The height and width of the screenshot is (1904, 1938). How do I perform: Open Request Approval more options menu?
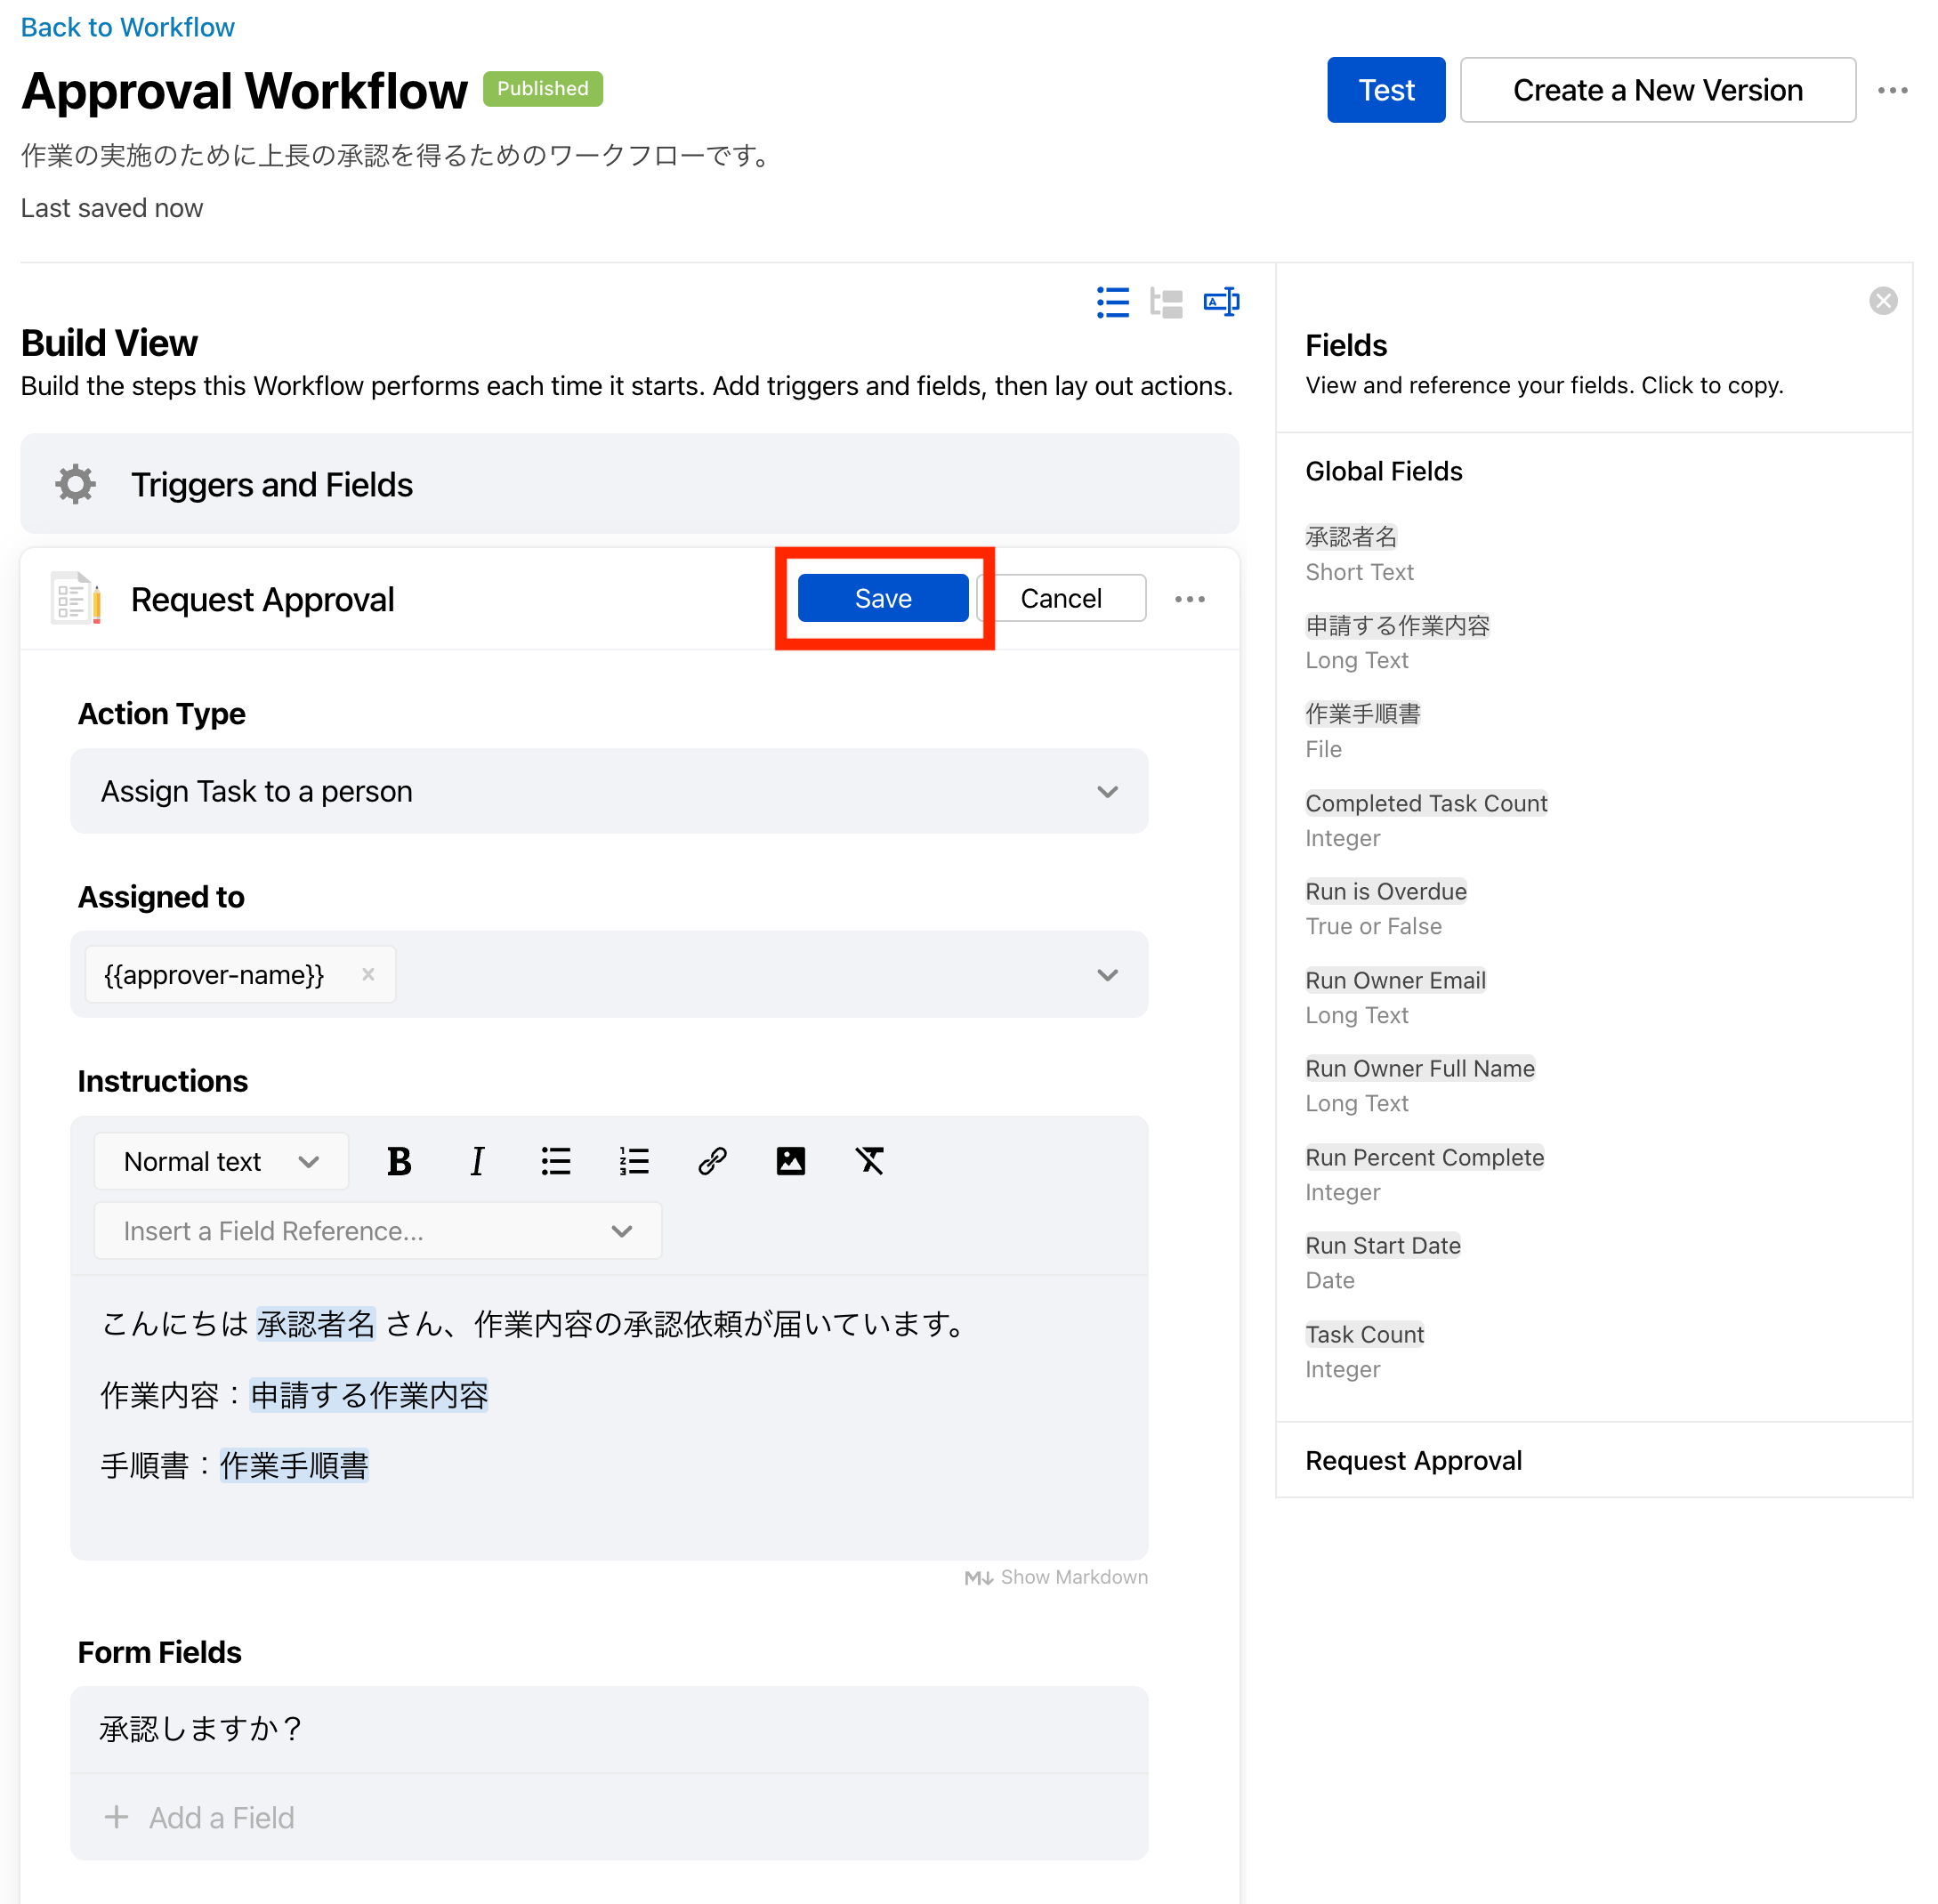1190,599
